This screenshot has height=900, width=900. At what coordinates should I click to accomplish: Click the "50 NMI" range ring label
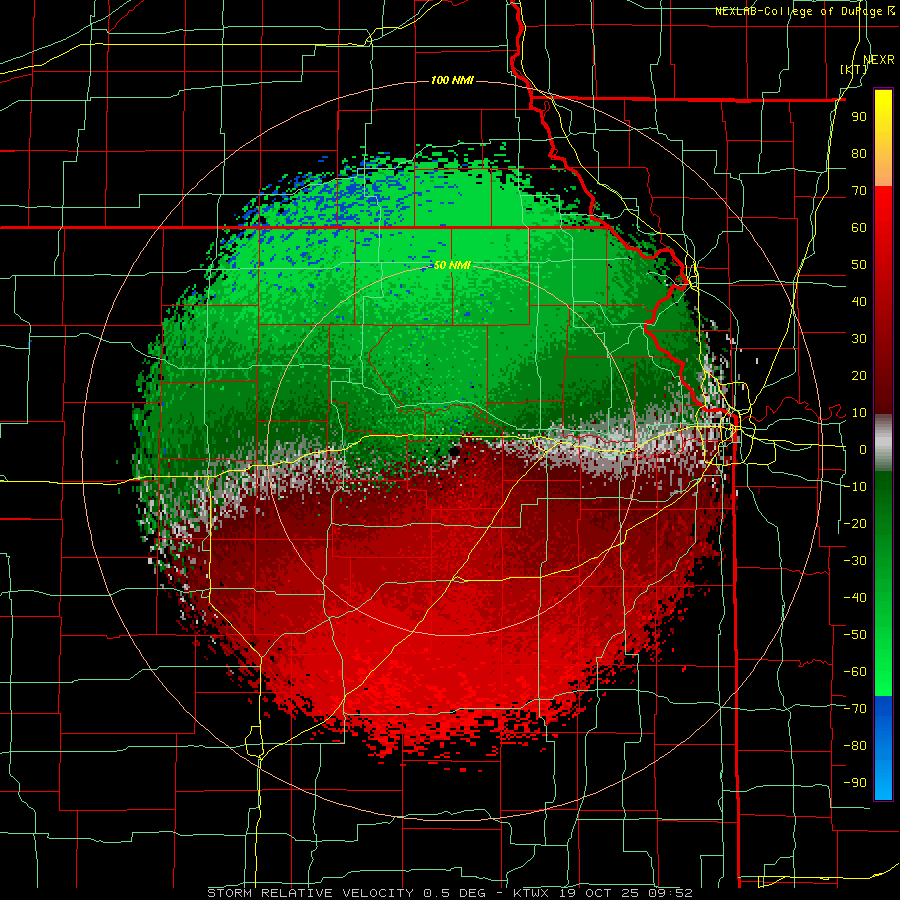pos(452,265)
